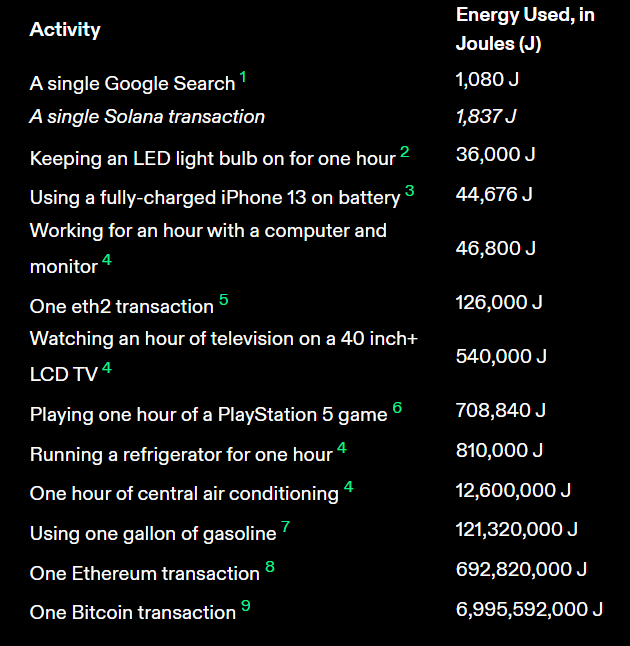Open footnote 4 after computer and monitor
Image resolution: width=630 pixels, height=646 pixels.
point(107,261)
